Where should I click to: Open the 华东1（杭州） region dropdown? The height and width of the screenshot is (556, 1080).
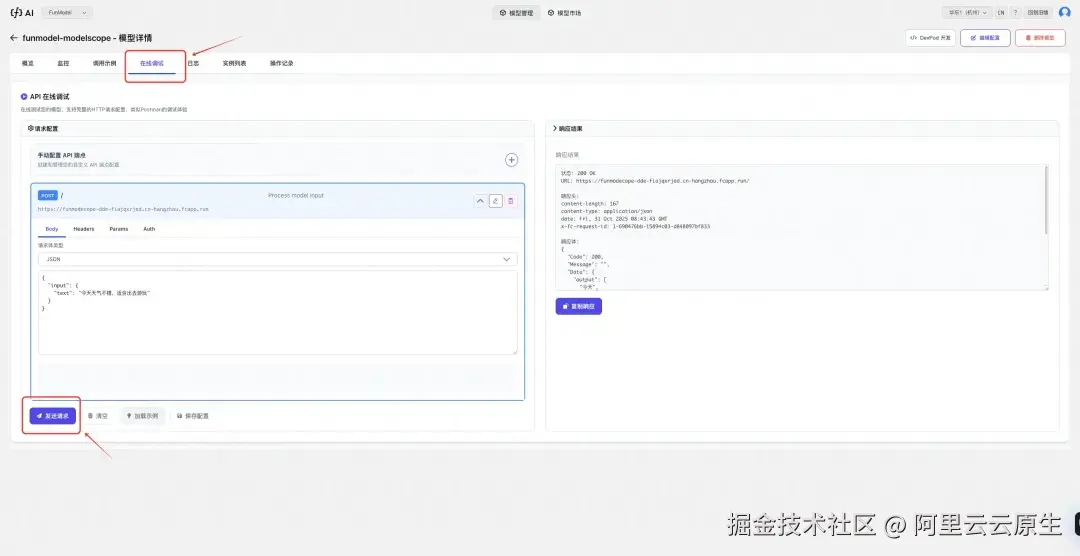coord(967,12)
